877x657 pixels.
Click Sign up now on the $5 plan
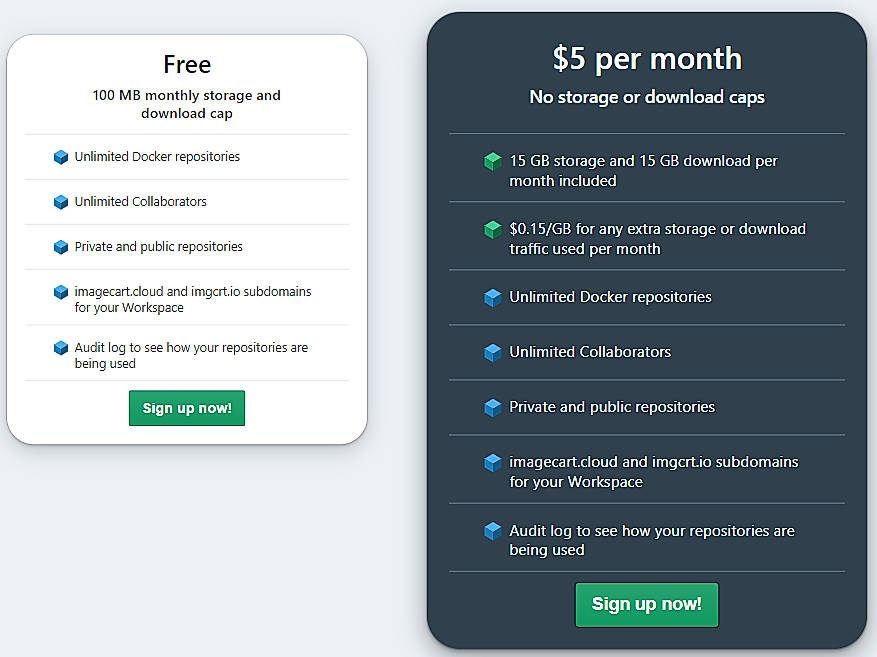click(x=646, y=605)
